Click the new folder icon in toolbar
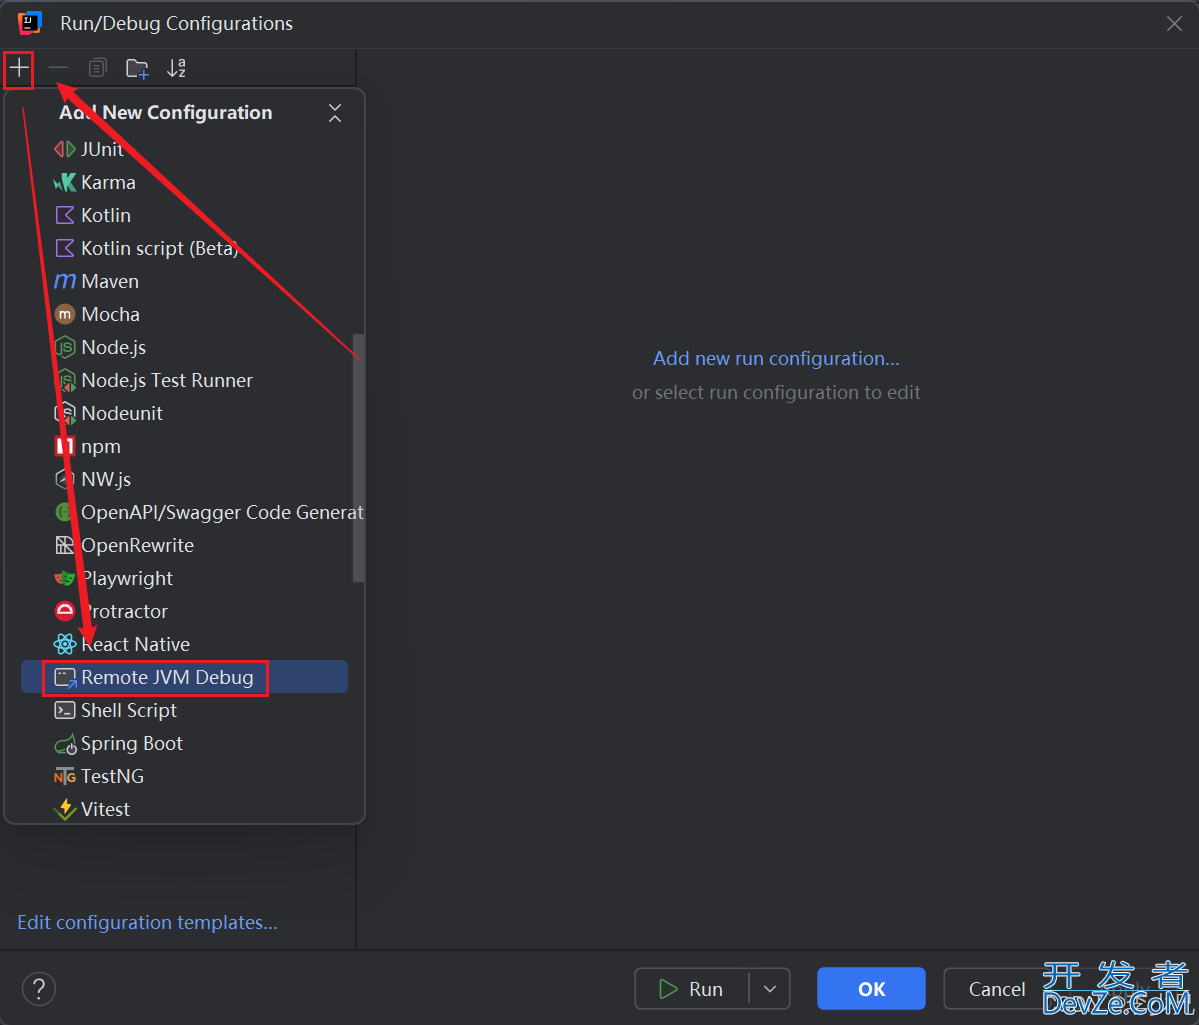The width and height of the screenshot is (1199, 1025). pos(137,68)
